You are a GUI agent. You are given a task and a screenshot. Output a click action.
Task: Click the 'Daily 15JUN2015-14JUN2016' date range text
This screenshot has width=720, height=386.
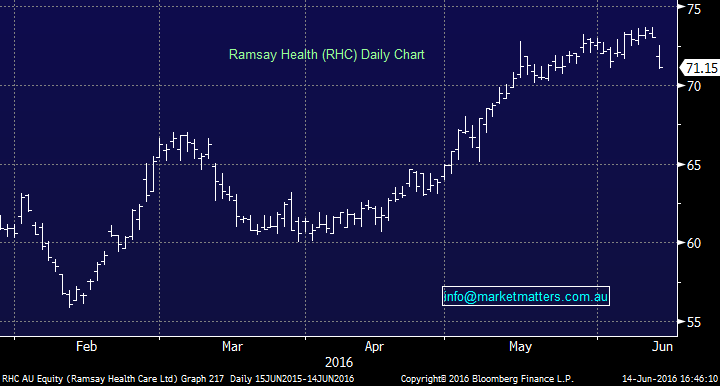tap(292, 379)
